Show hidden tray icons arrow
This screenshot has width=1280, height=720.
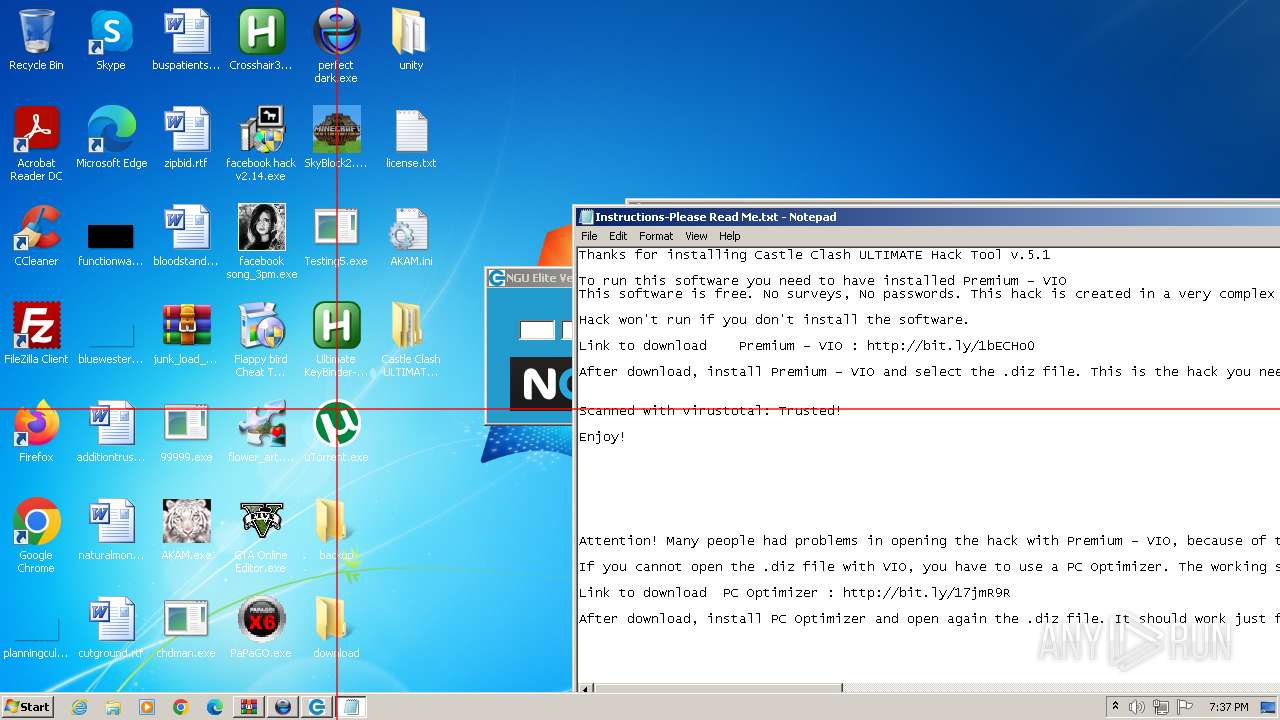(x=1115, y=706)
